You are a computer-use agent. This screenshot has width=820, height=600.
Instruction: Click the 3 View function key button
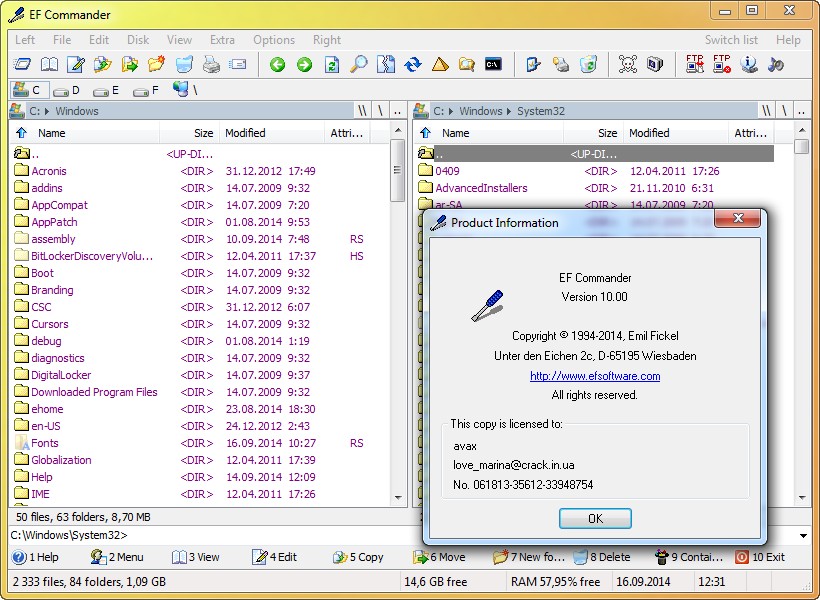pyautogui.click(x=196, y=557)
